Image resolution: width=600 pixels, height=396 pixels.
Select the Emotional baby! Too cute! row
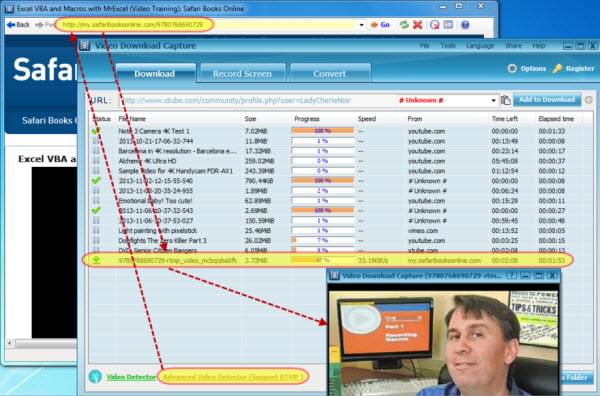[335, 201]
